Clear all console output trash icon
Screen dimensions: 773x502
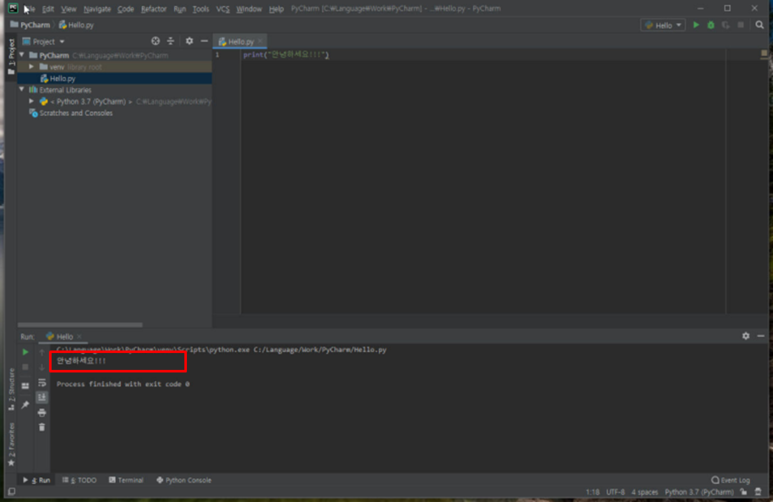42,427
